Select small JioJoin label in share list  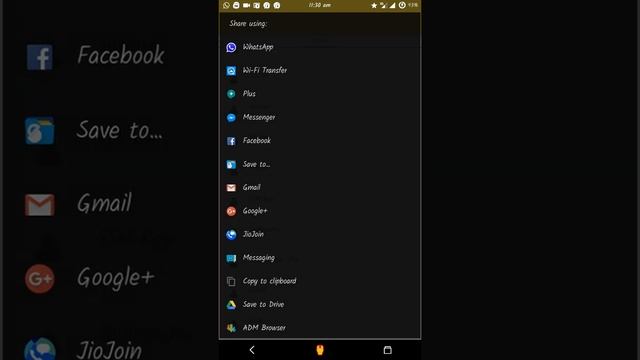coord(253,234)
